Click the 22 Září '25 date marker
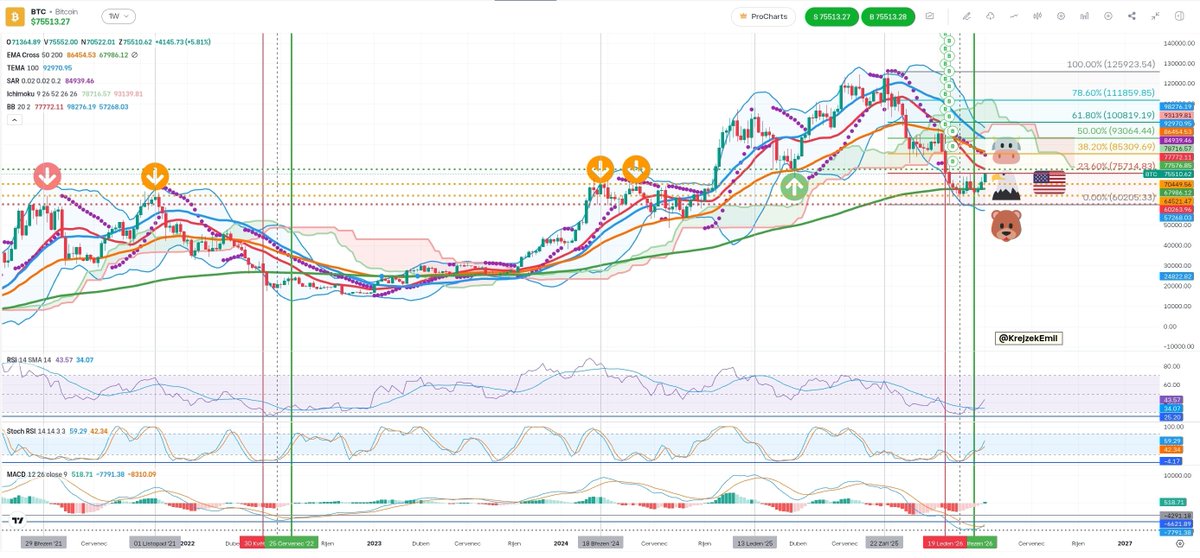The width and height of the screenshot is (1200, 558). pos(884,542)
